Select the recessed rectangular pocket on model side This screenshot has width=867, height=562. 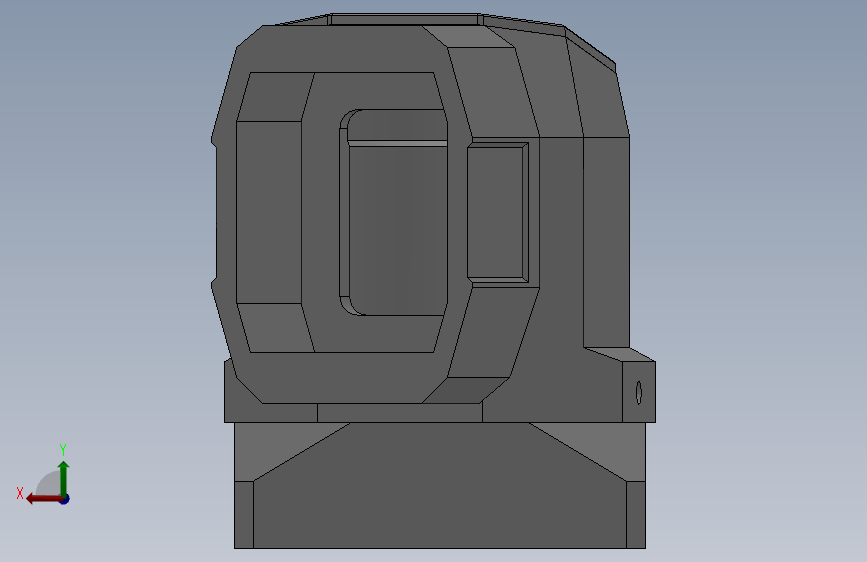[x=498, y=212]
